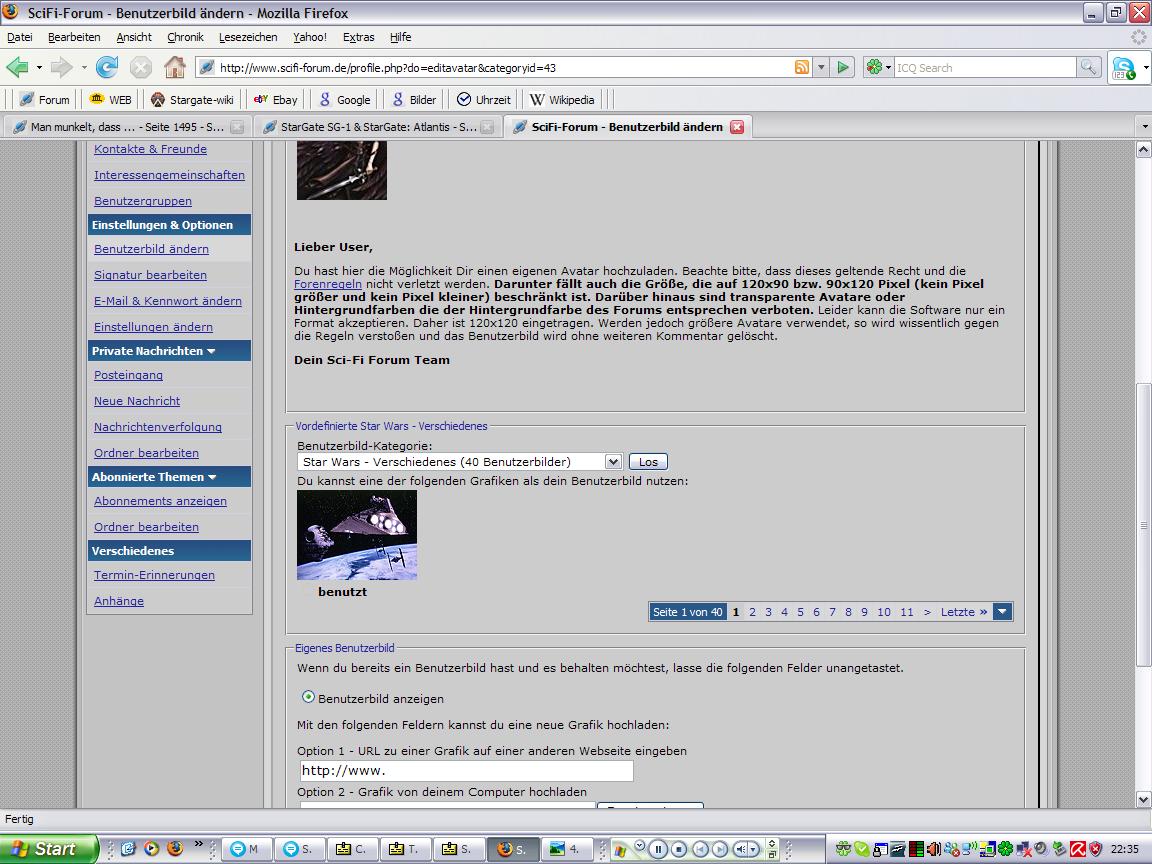The height and width of the screenshot is (864, 1152).
Task: Select the Star Destroyer avatar thumbnail
Action: tap(357, 535)
